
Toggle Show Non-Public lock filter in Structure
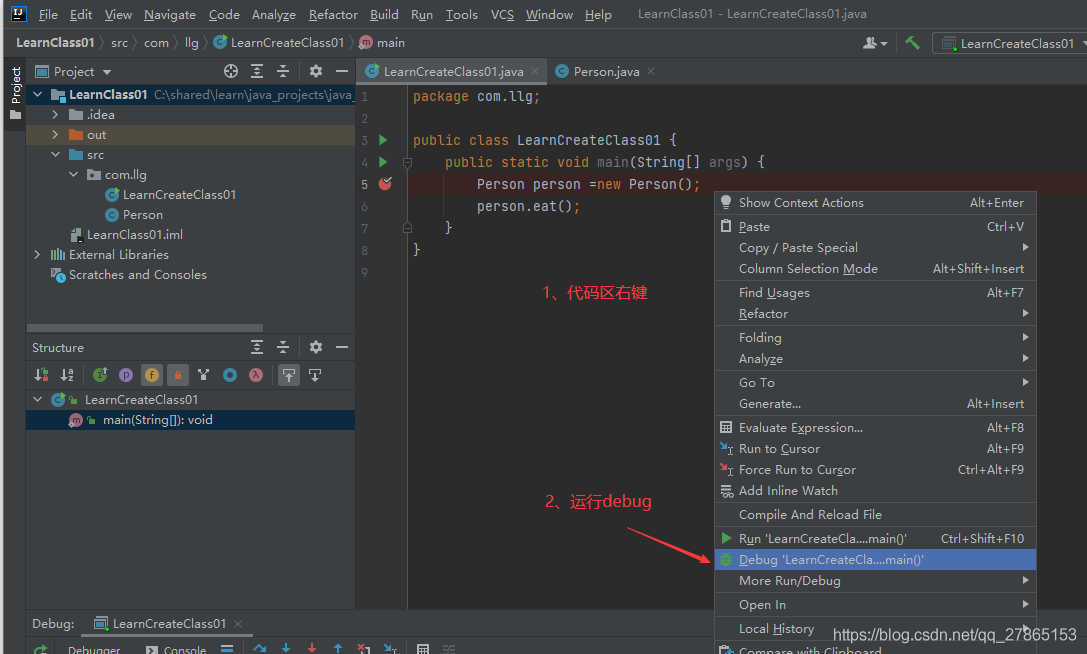[x=178, y=375]
